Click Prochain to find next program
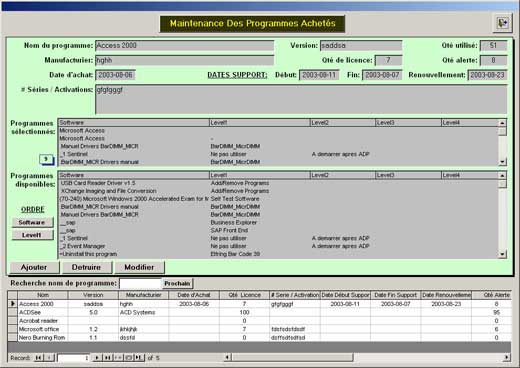The width and height of the screenshot is (520, 368). 177,283
